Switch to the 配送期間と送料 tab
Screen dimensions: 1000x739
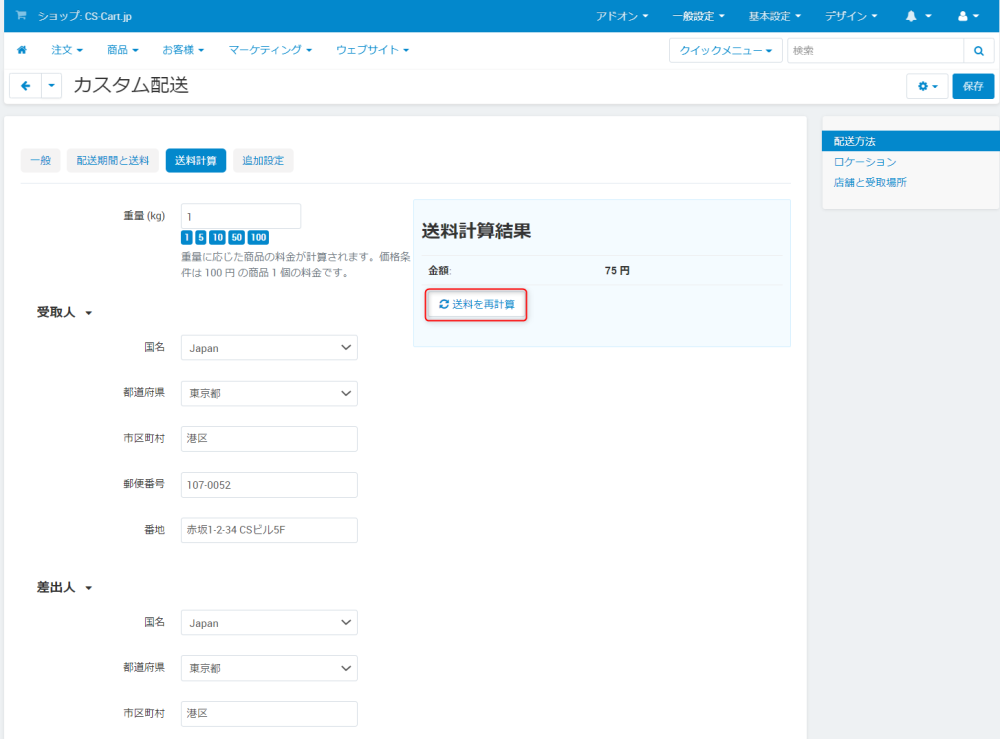point(113,161)
